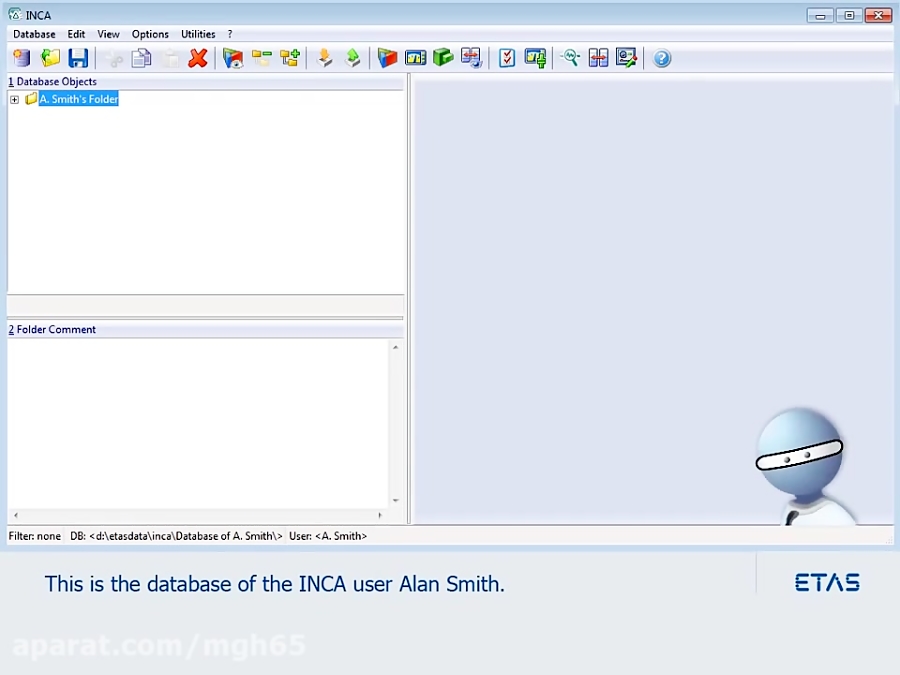The height and width of the screenshot is (675, 900).
Task: Open INCA help via the question mark icon
Action: tap(662, 58)
